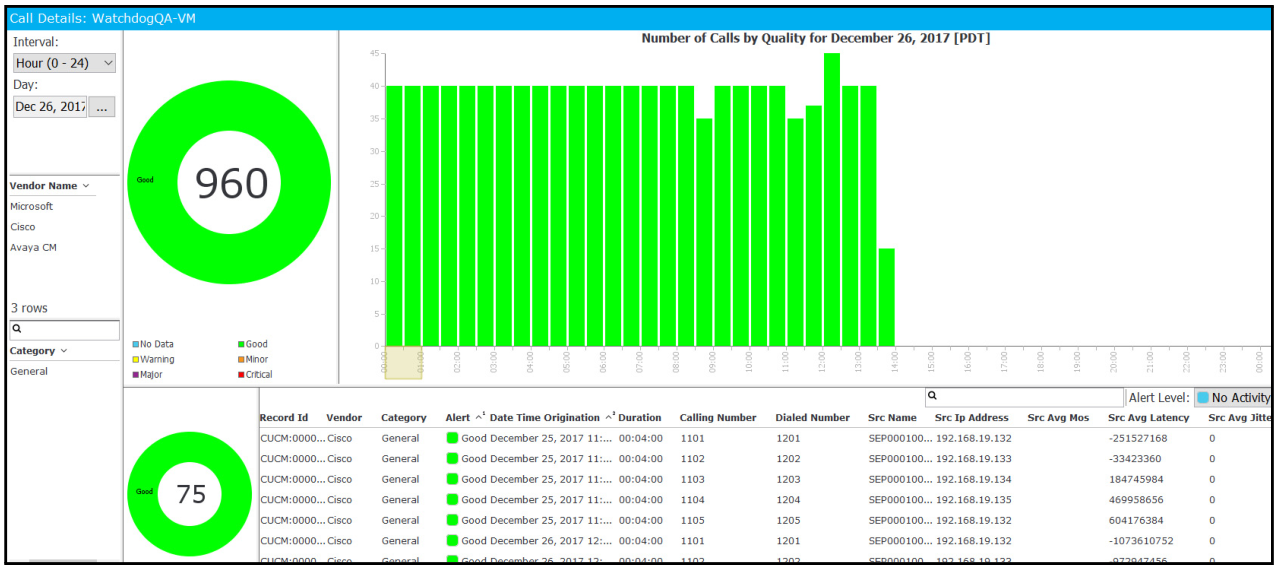1278x570 pixels.
Task: Click the Major legend swatch
Action: pos(136,375)
